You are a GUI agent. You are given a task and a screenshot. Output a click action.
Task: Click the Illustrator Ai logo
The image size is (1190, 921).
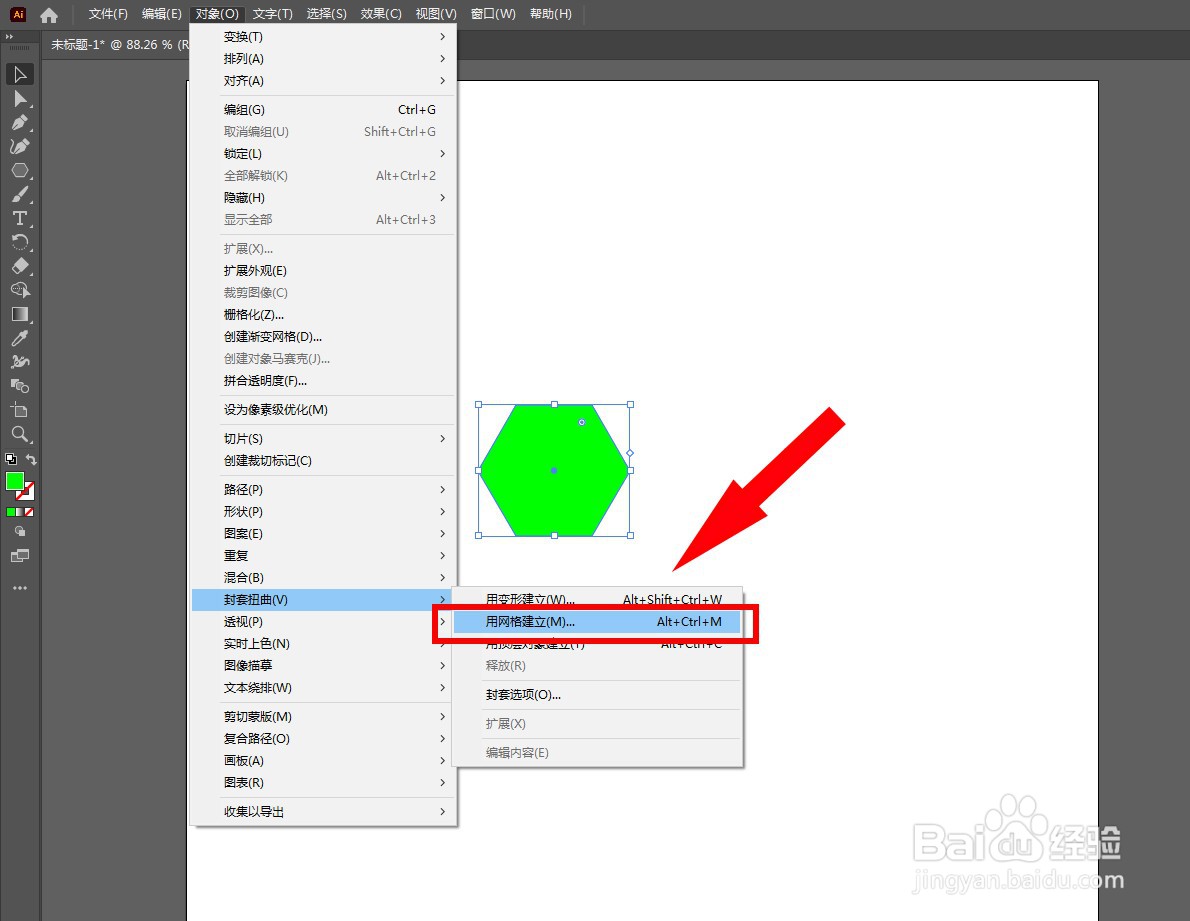pos(18,14)
